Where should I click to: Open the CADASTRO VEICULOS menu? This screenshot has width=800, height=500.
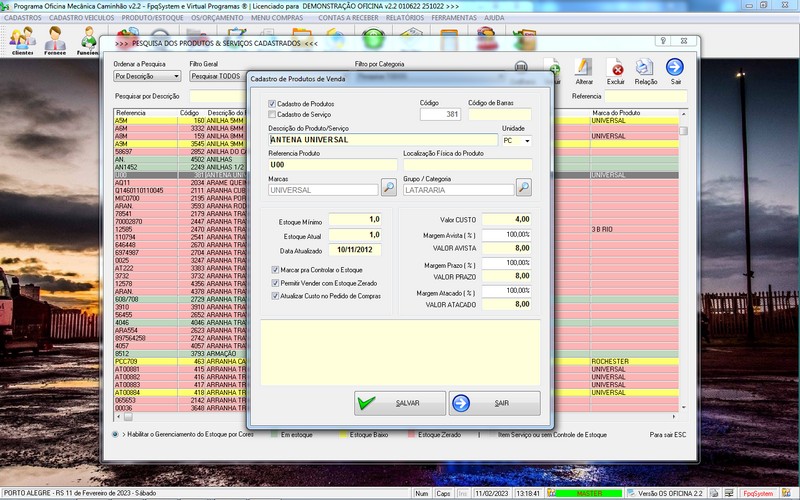[82, 17]
